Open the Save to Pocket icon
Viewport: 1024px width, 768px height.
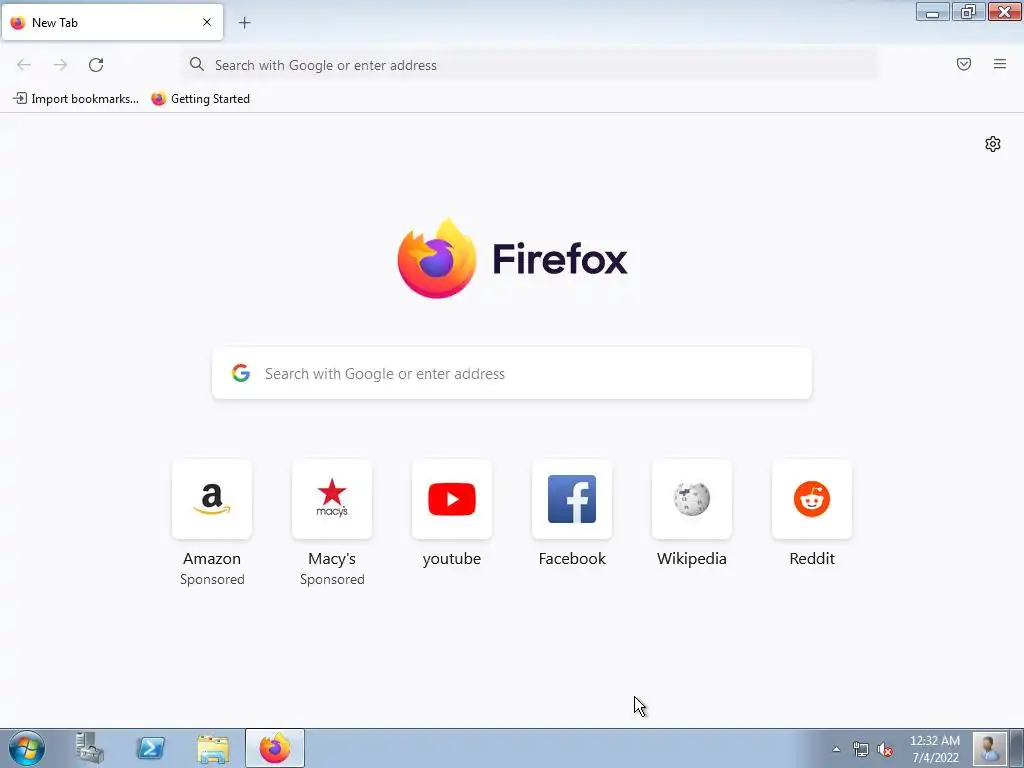pos(964,64)
